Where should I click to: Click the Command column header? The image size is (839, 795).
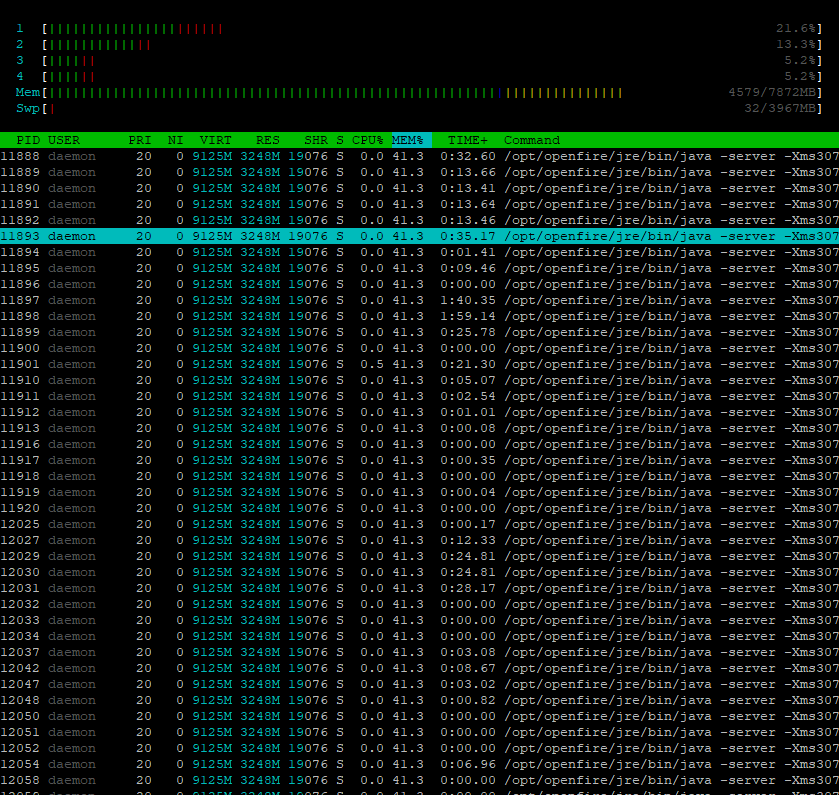click(532, 140)
